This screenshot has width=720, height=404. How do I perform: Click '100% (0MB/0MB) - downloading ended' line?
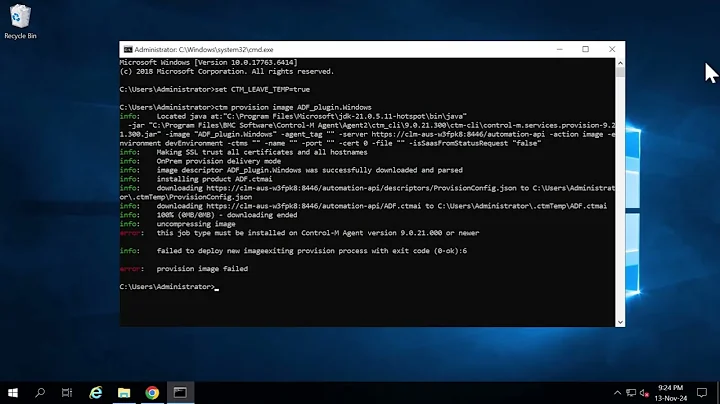[x=208, y=215]
